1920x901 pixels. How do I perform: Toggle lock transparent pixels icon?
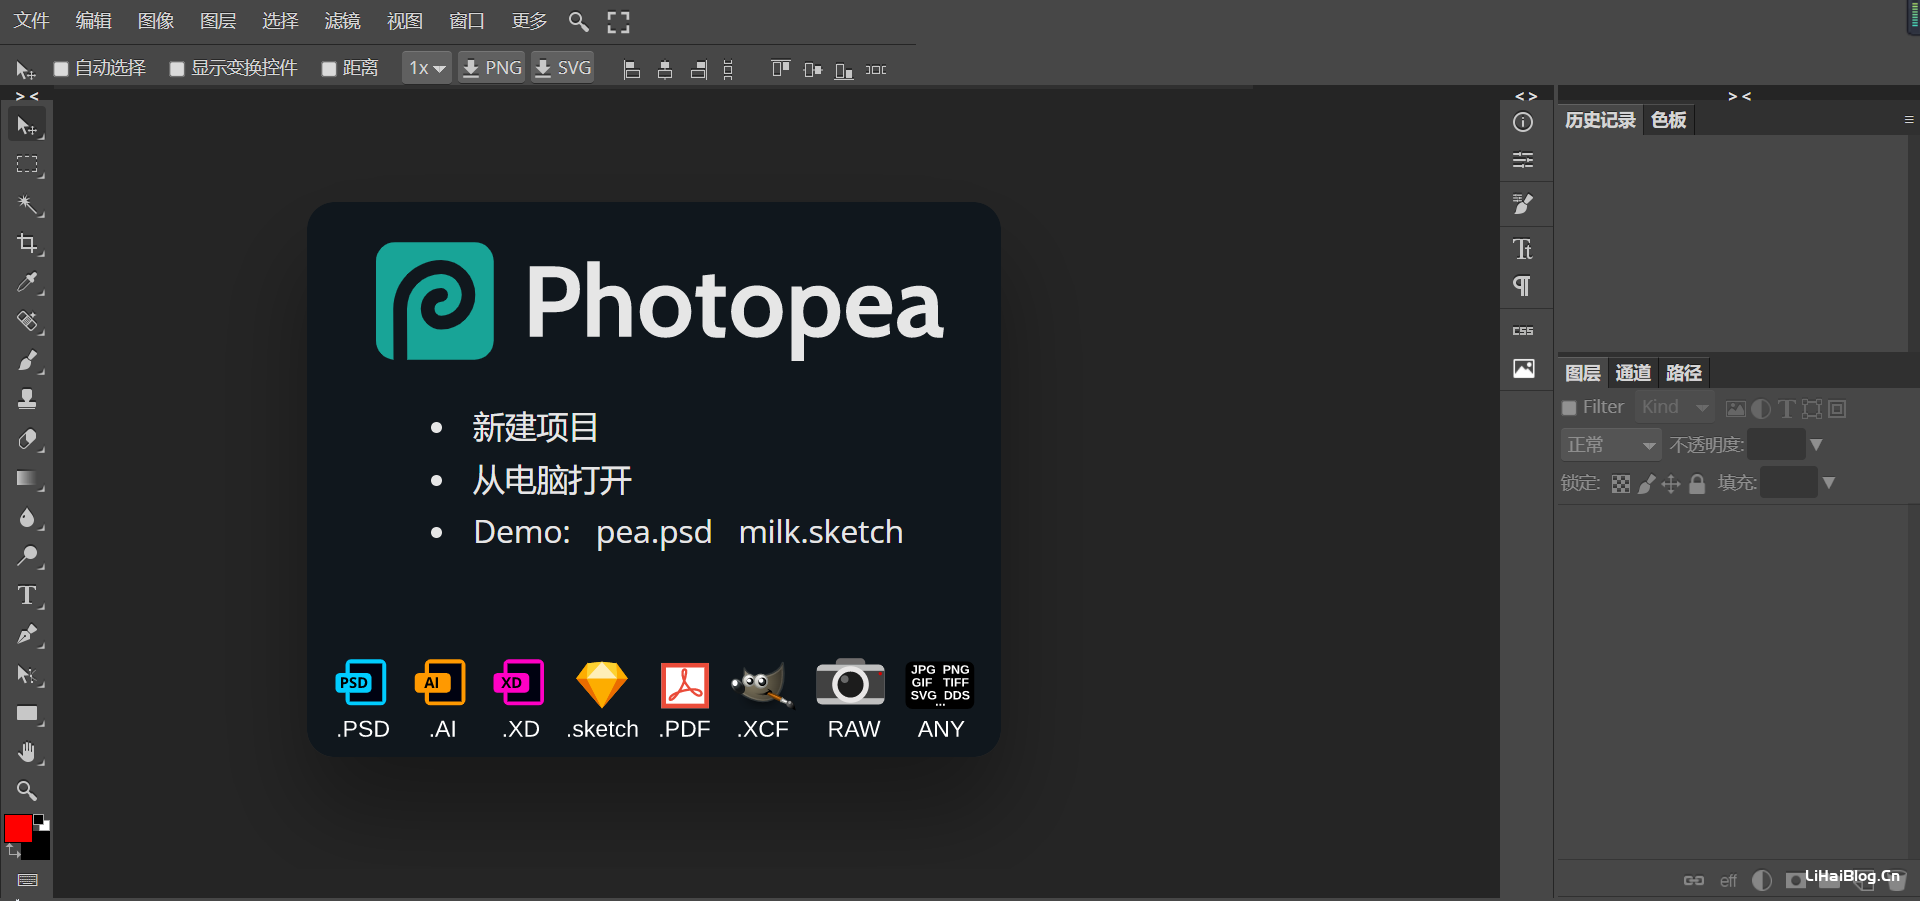1621,484
